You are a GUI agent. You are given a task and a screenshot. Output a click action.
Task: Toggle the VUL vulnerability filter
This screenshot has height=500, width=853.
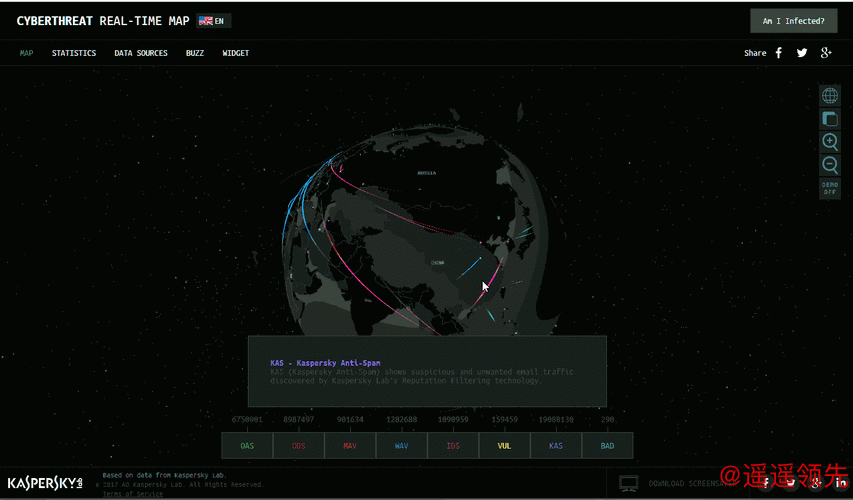click(504, 446)
